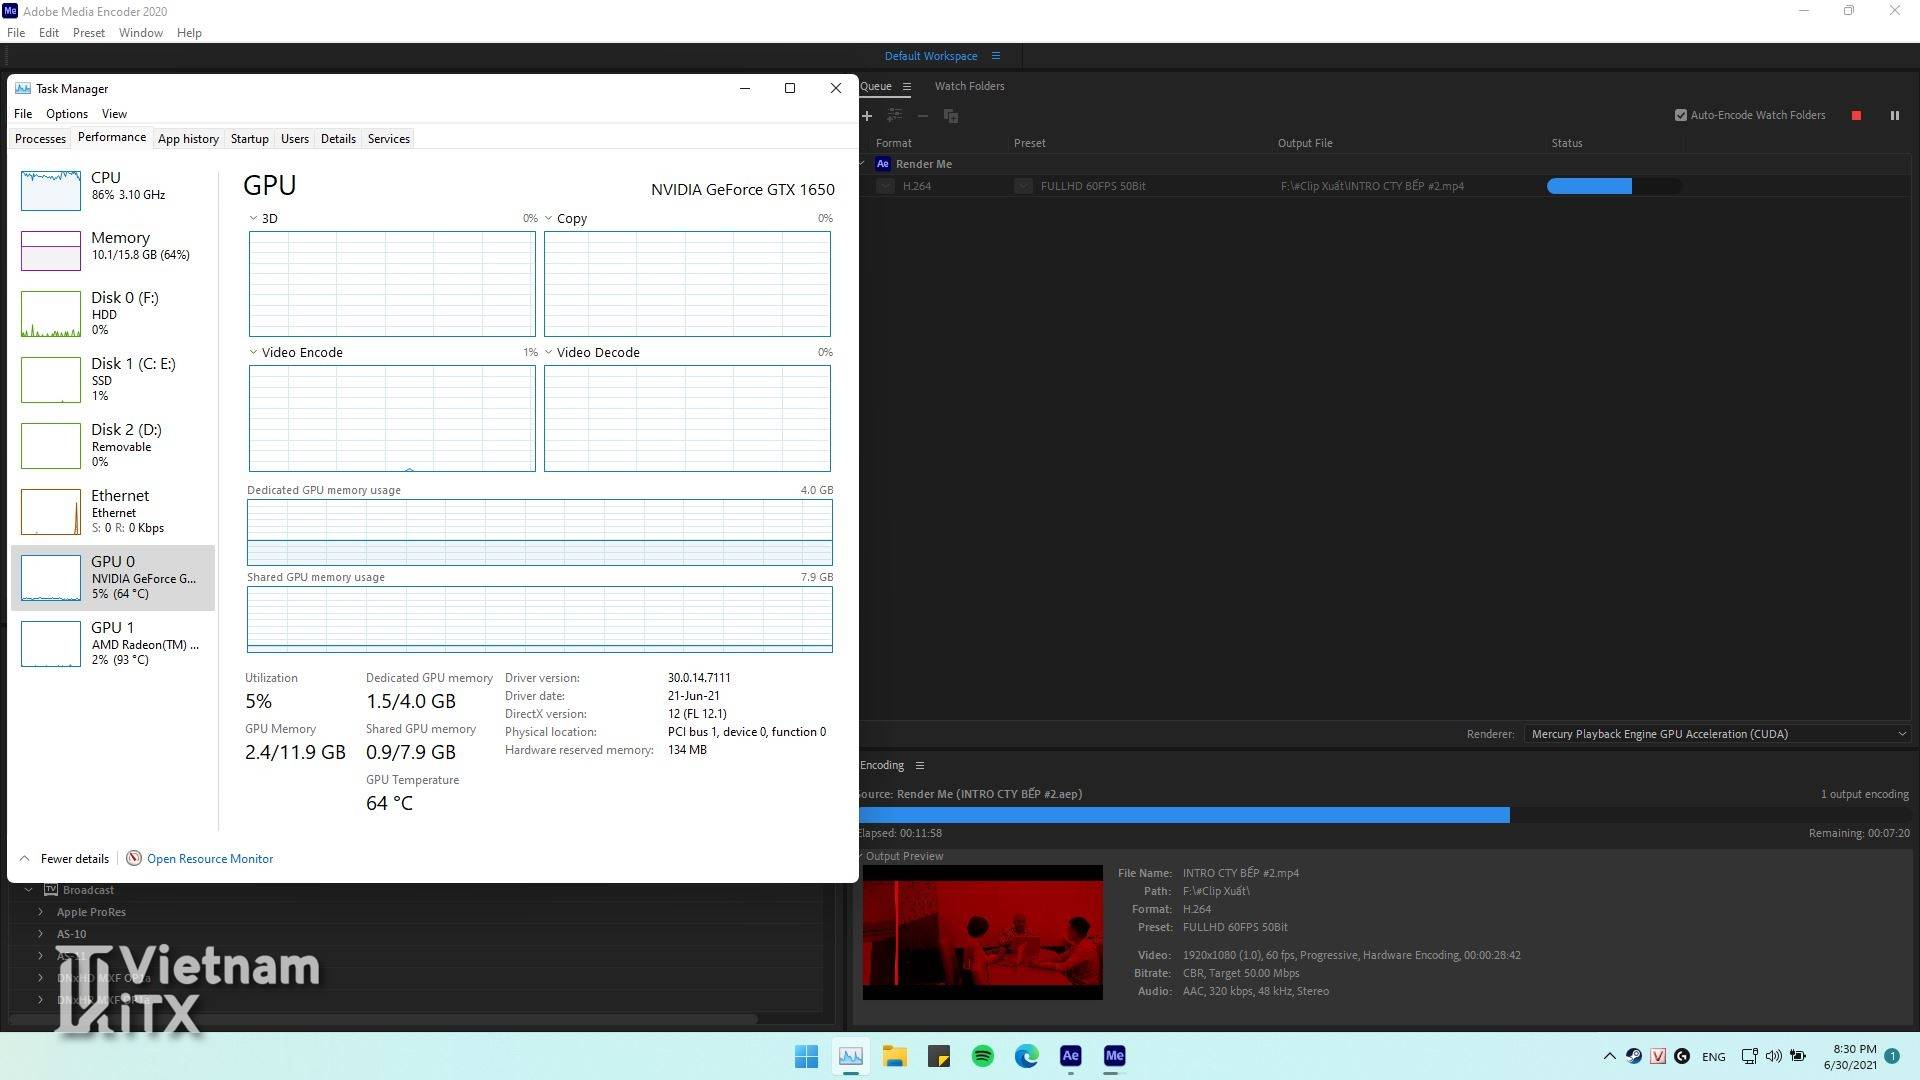Open the Spotify taskbar icon

pyautogui.click(x=982, y=1056)
